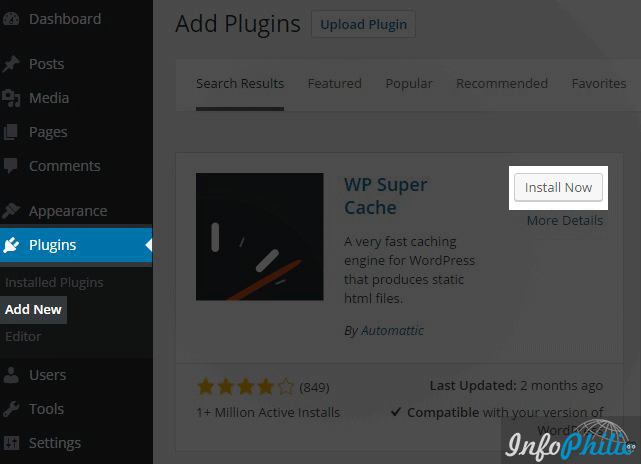Viewport: 641px width, 464px height.
Task: Switch to the Popular tab
Action: pos(409,83)
